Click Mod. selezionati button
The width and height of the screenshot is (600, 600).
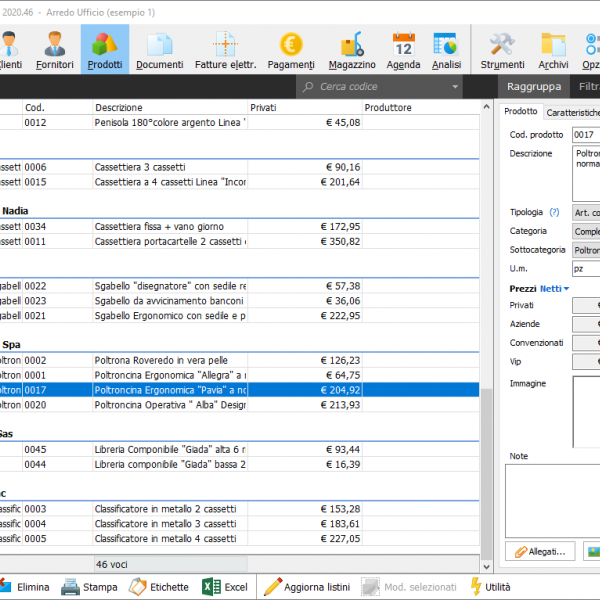(409, 587)
